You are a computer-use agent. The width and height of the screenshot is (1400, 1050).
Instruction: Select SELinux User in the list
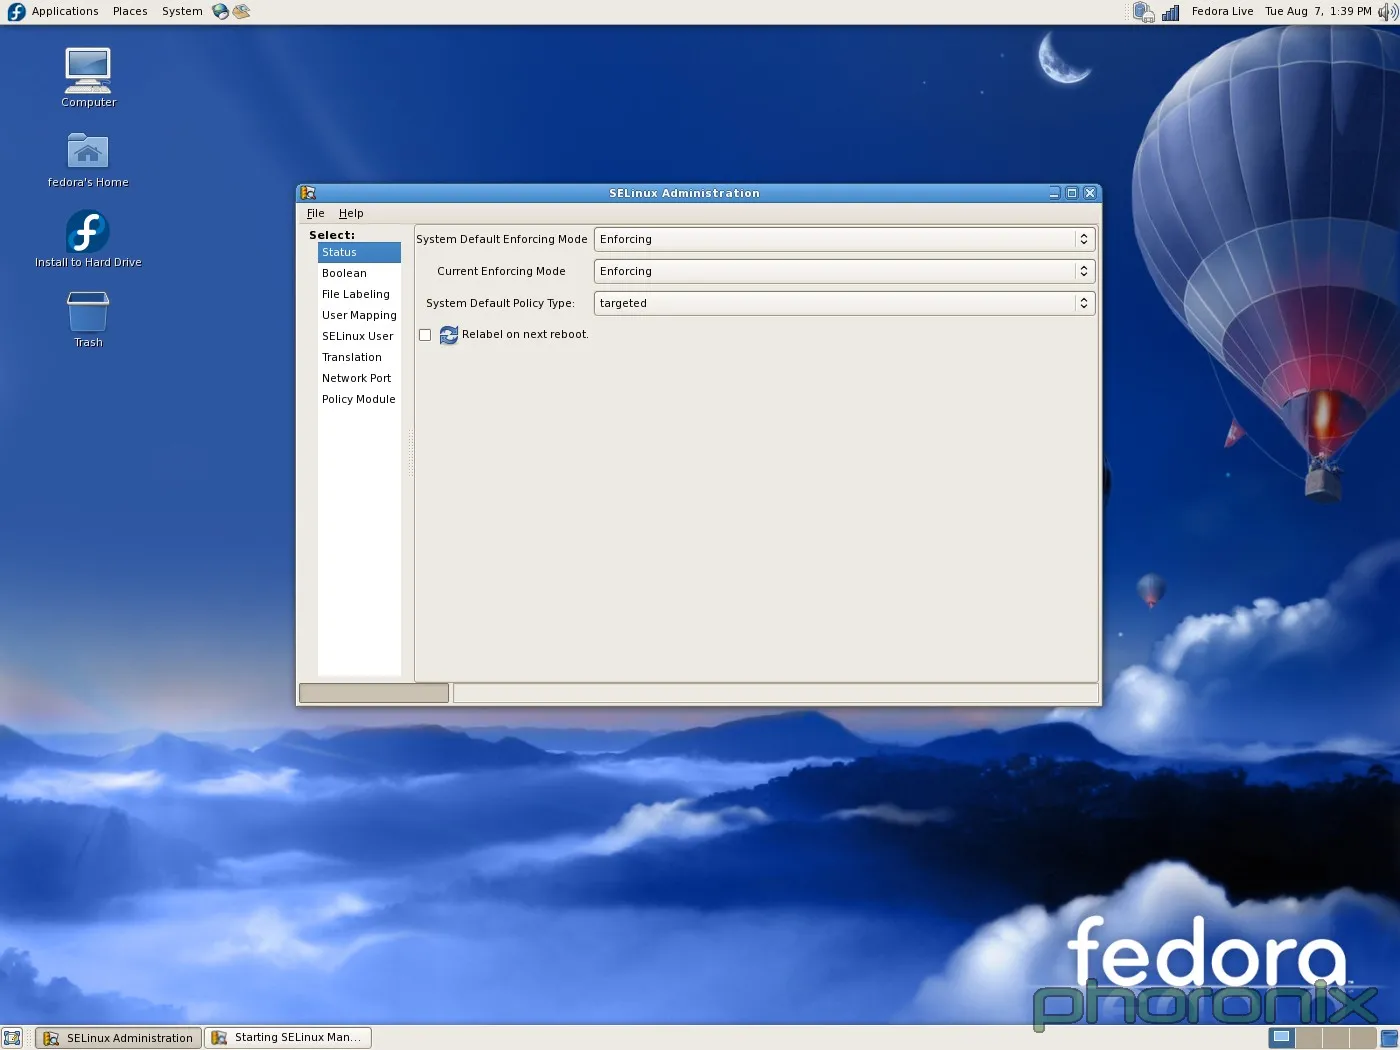[x=359, y=336]
